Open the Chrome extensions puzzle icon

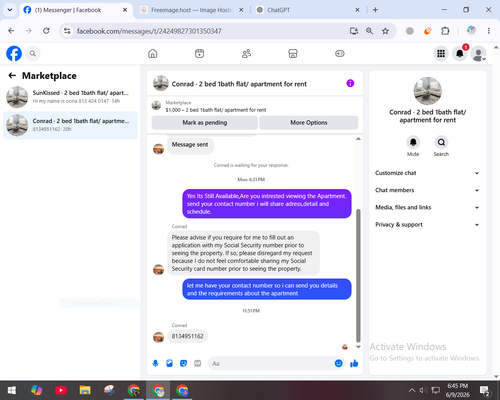(x=445, y=31)
